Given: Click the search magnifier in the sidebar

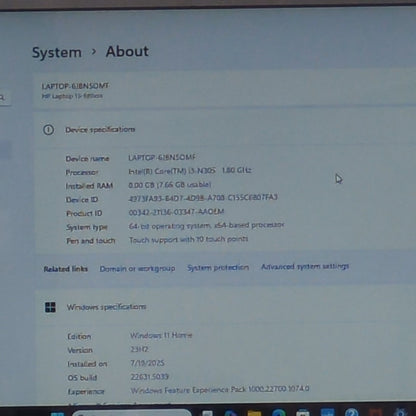Looking at the screenshot, I should pos(2,98).
